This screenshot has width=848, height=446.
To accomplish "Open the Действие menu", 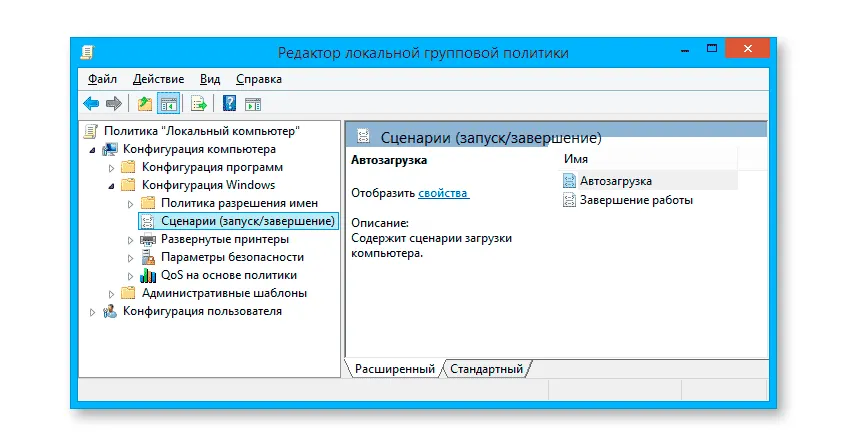I will coord(158,79).
